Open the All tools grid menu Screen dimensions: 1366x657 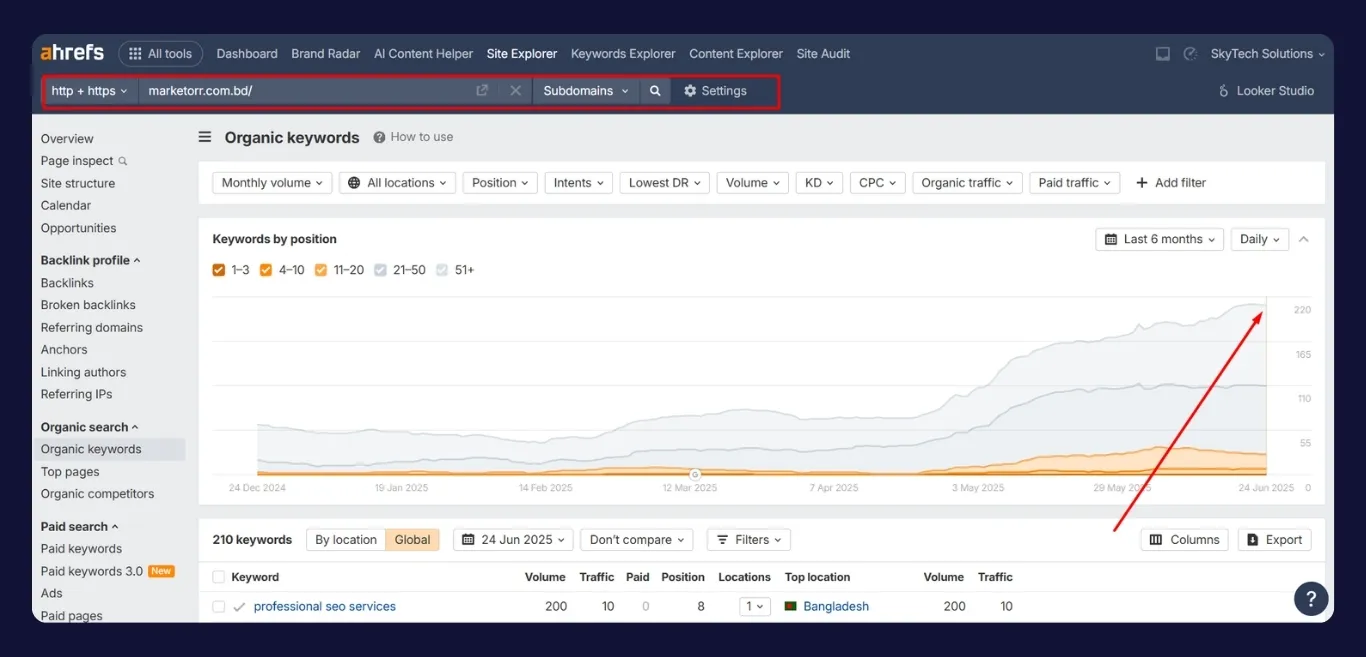click(161, 54)
